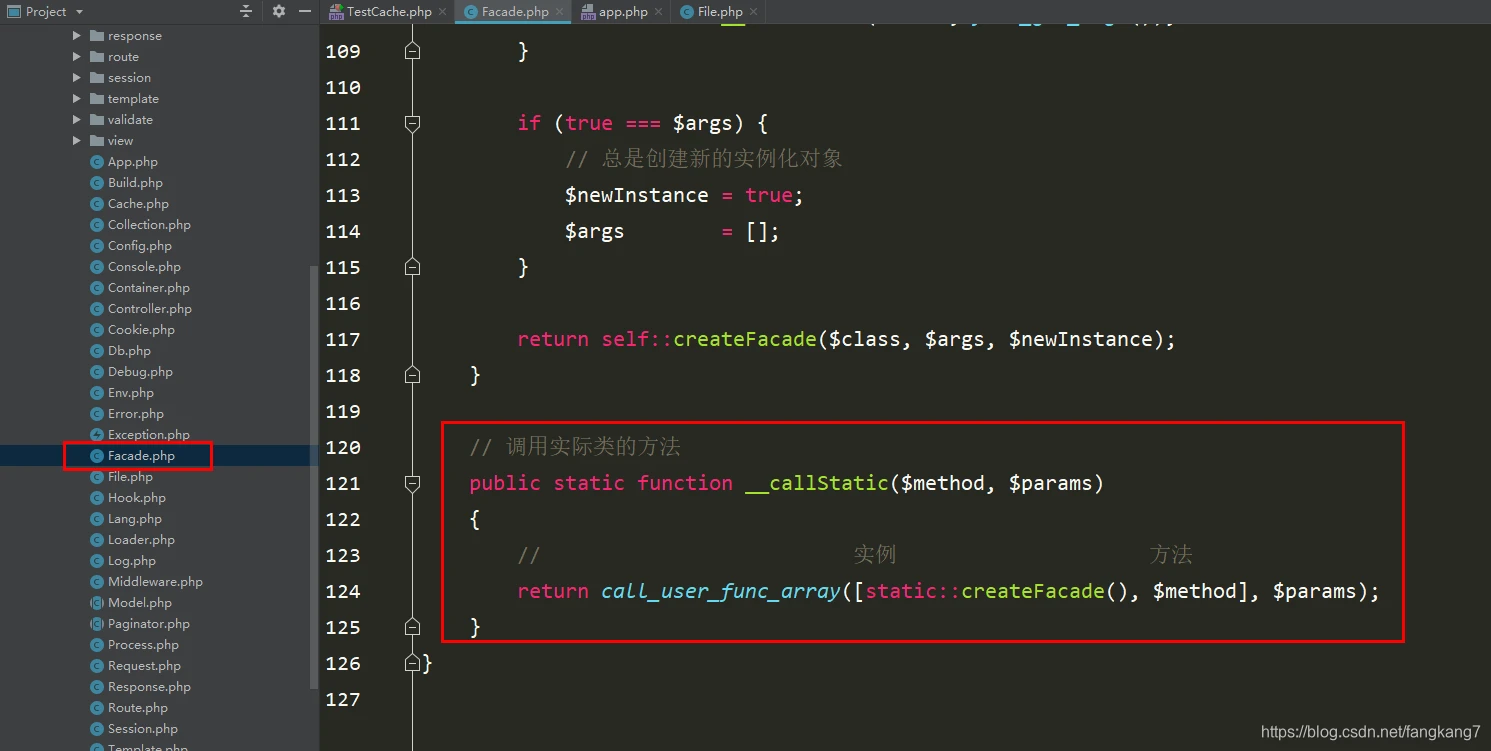Toggle fold marker at line 121
Image resolution: width=1491 pixels, height=751 pixels.
[x=412, y=483]
